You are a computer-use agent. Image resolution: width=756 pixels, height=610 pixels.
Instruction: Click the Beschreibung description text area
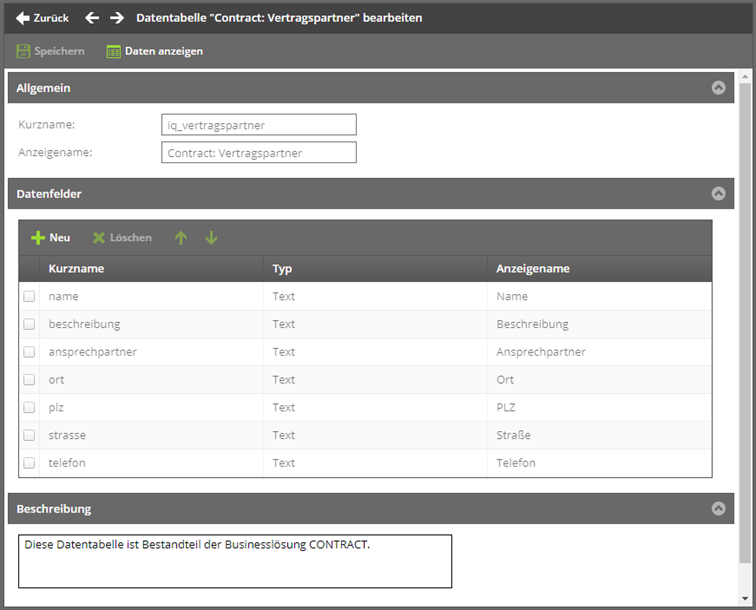click(x=235, y=561)
